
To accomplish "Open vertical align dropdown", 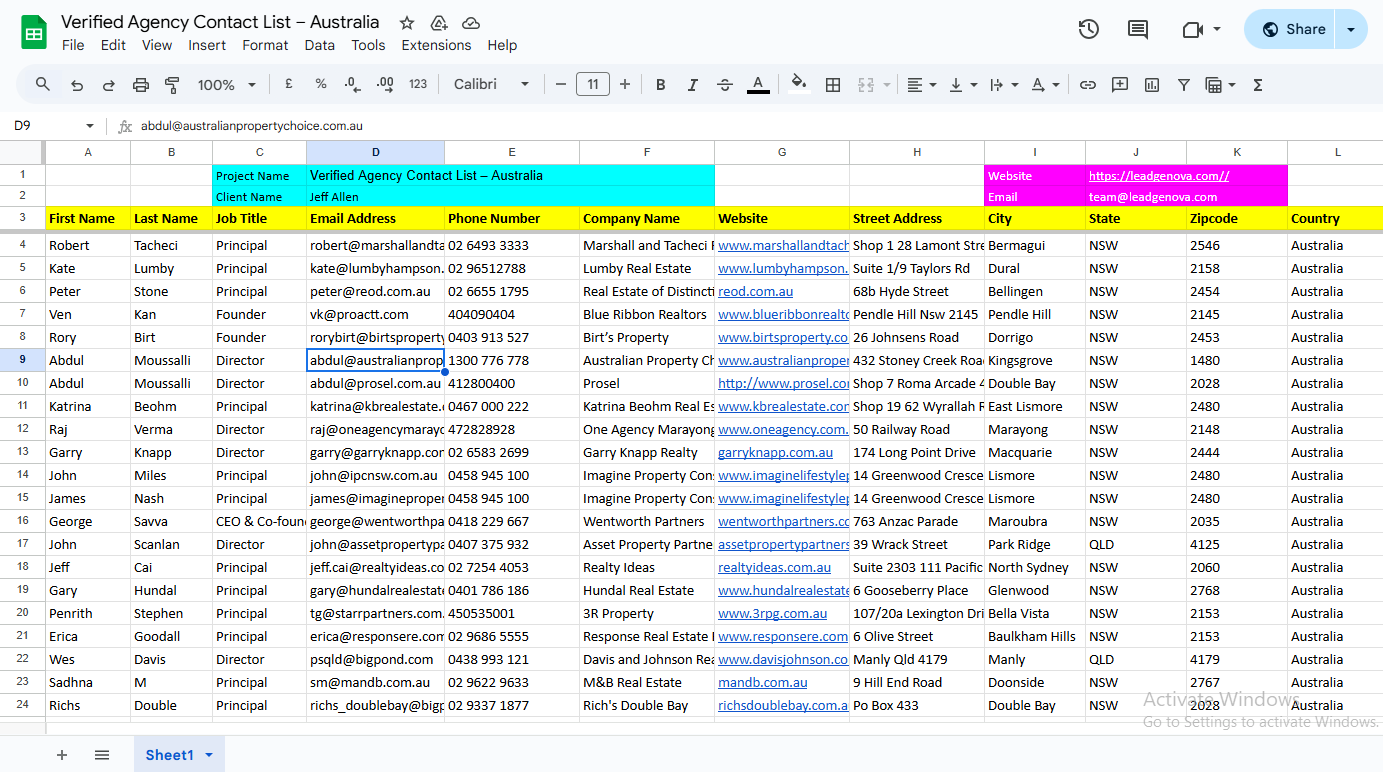I will point(962,85).
